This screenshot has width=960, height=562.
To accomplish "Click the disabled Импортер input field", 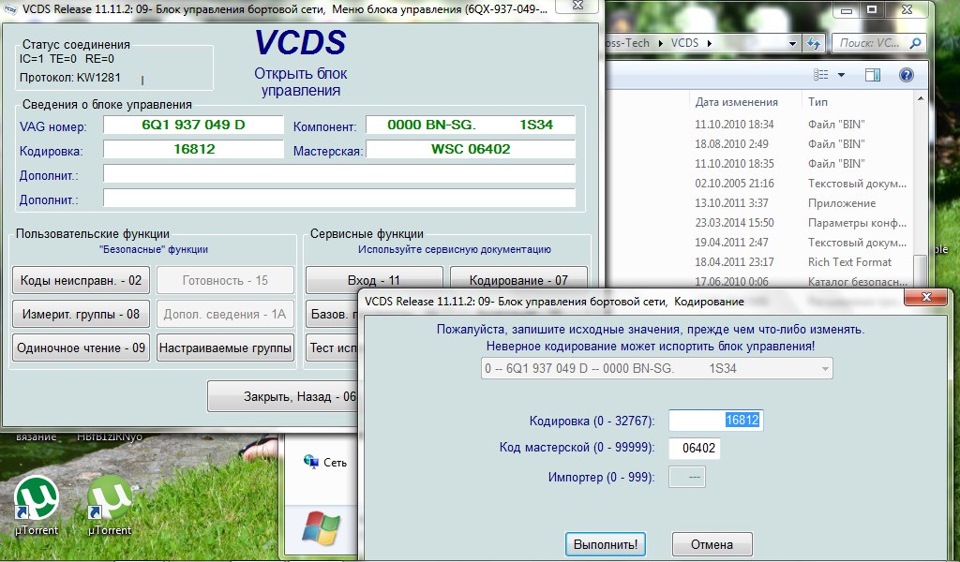I will [x=687, y=477].
